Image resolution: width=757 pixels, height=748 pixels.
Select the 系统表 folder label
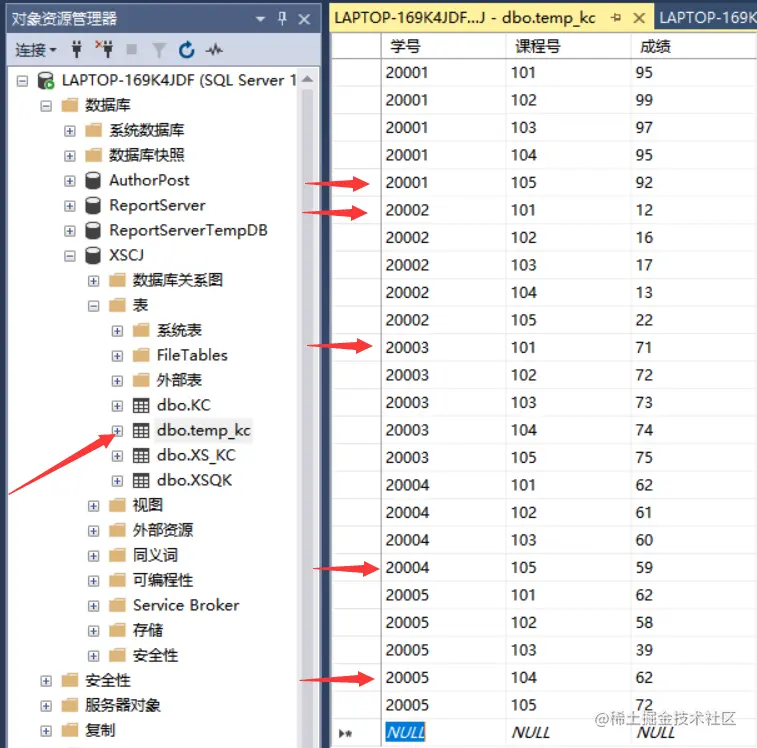pos(179,330)
